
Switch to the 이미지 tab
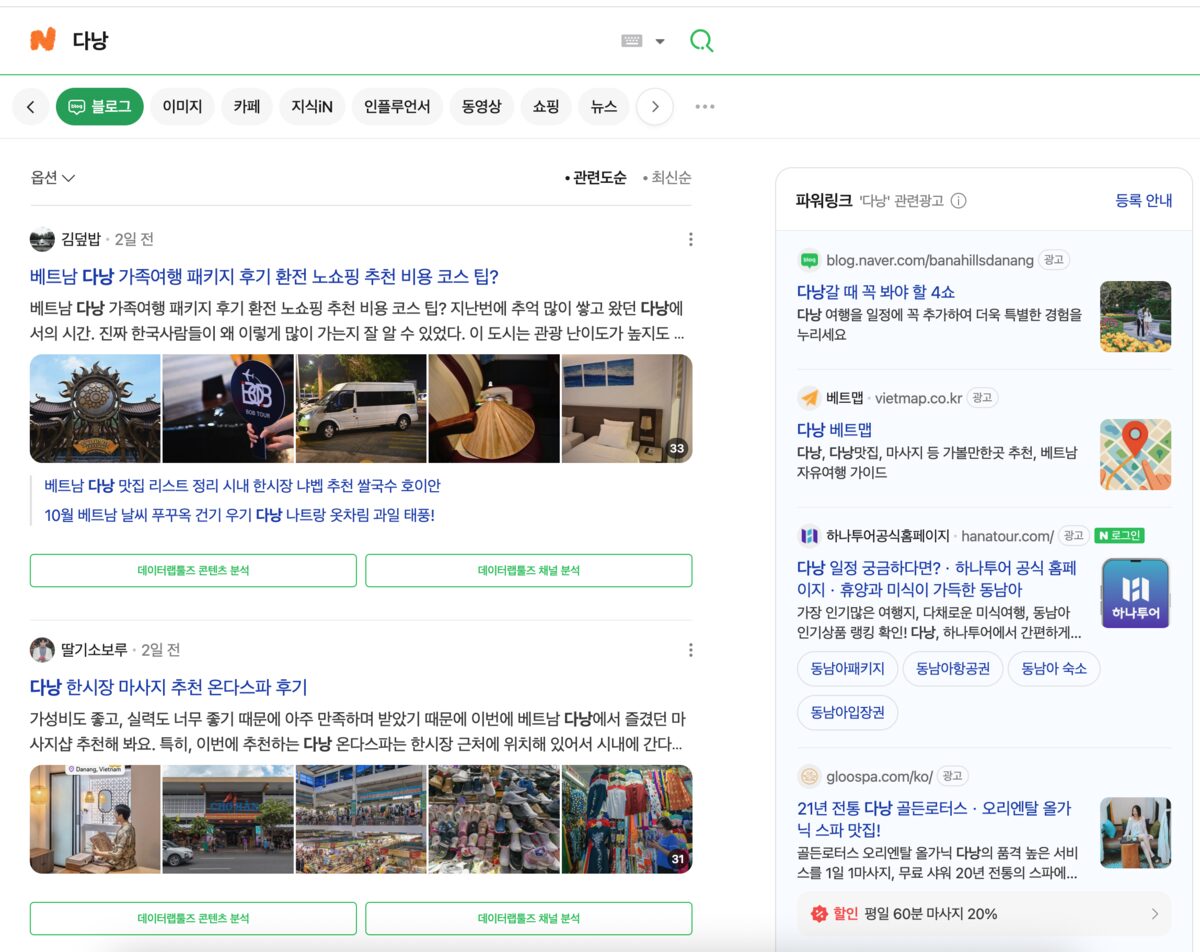pyautogui.click(x=183, y=107)
